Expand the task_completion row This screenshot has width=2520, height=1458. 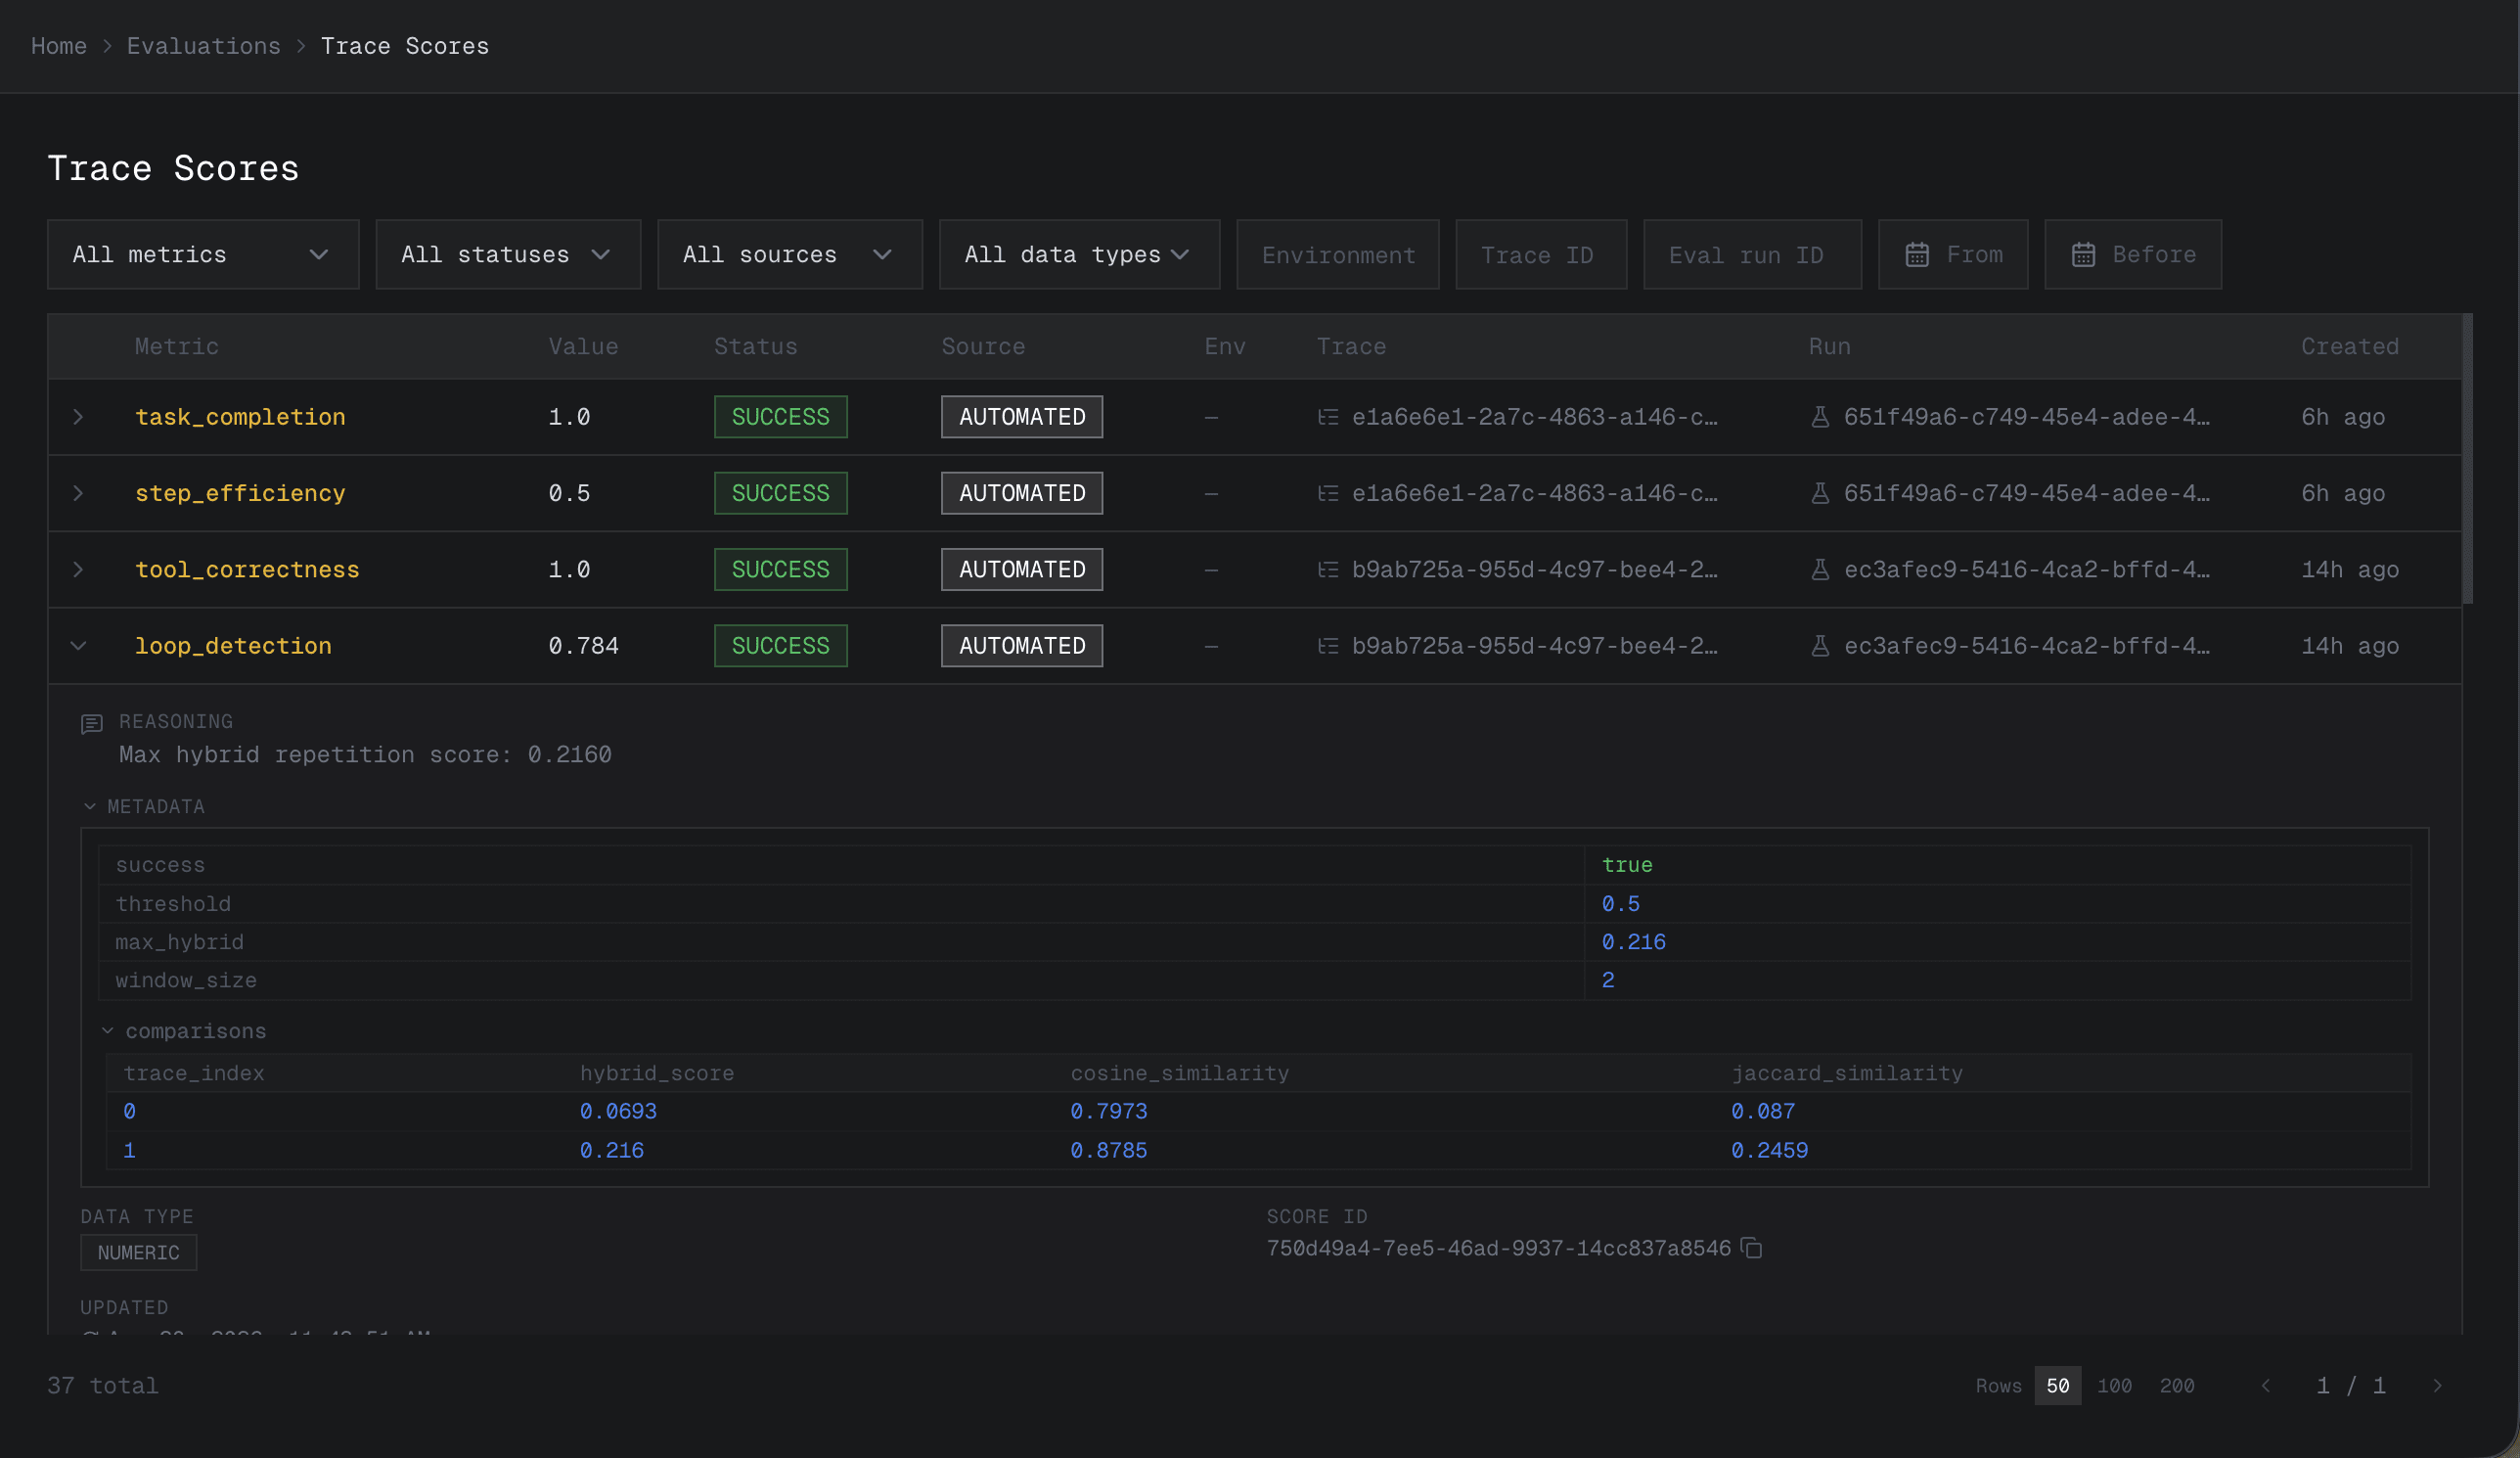(x=78, y=417)
